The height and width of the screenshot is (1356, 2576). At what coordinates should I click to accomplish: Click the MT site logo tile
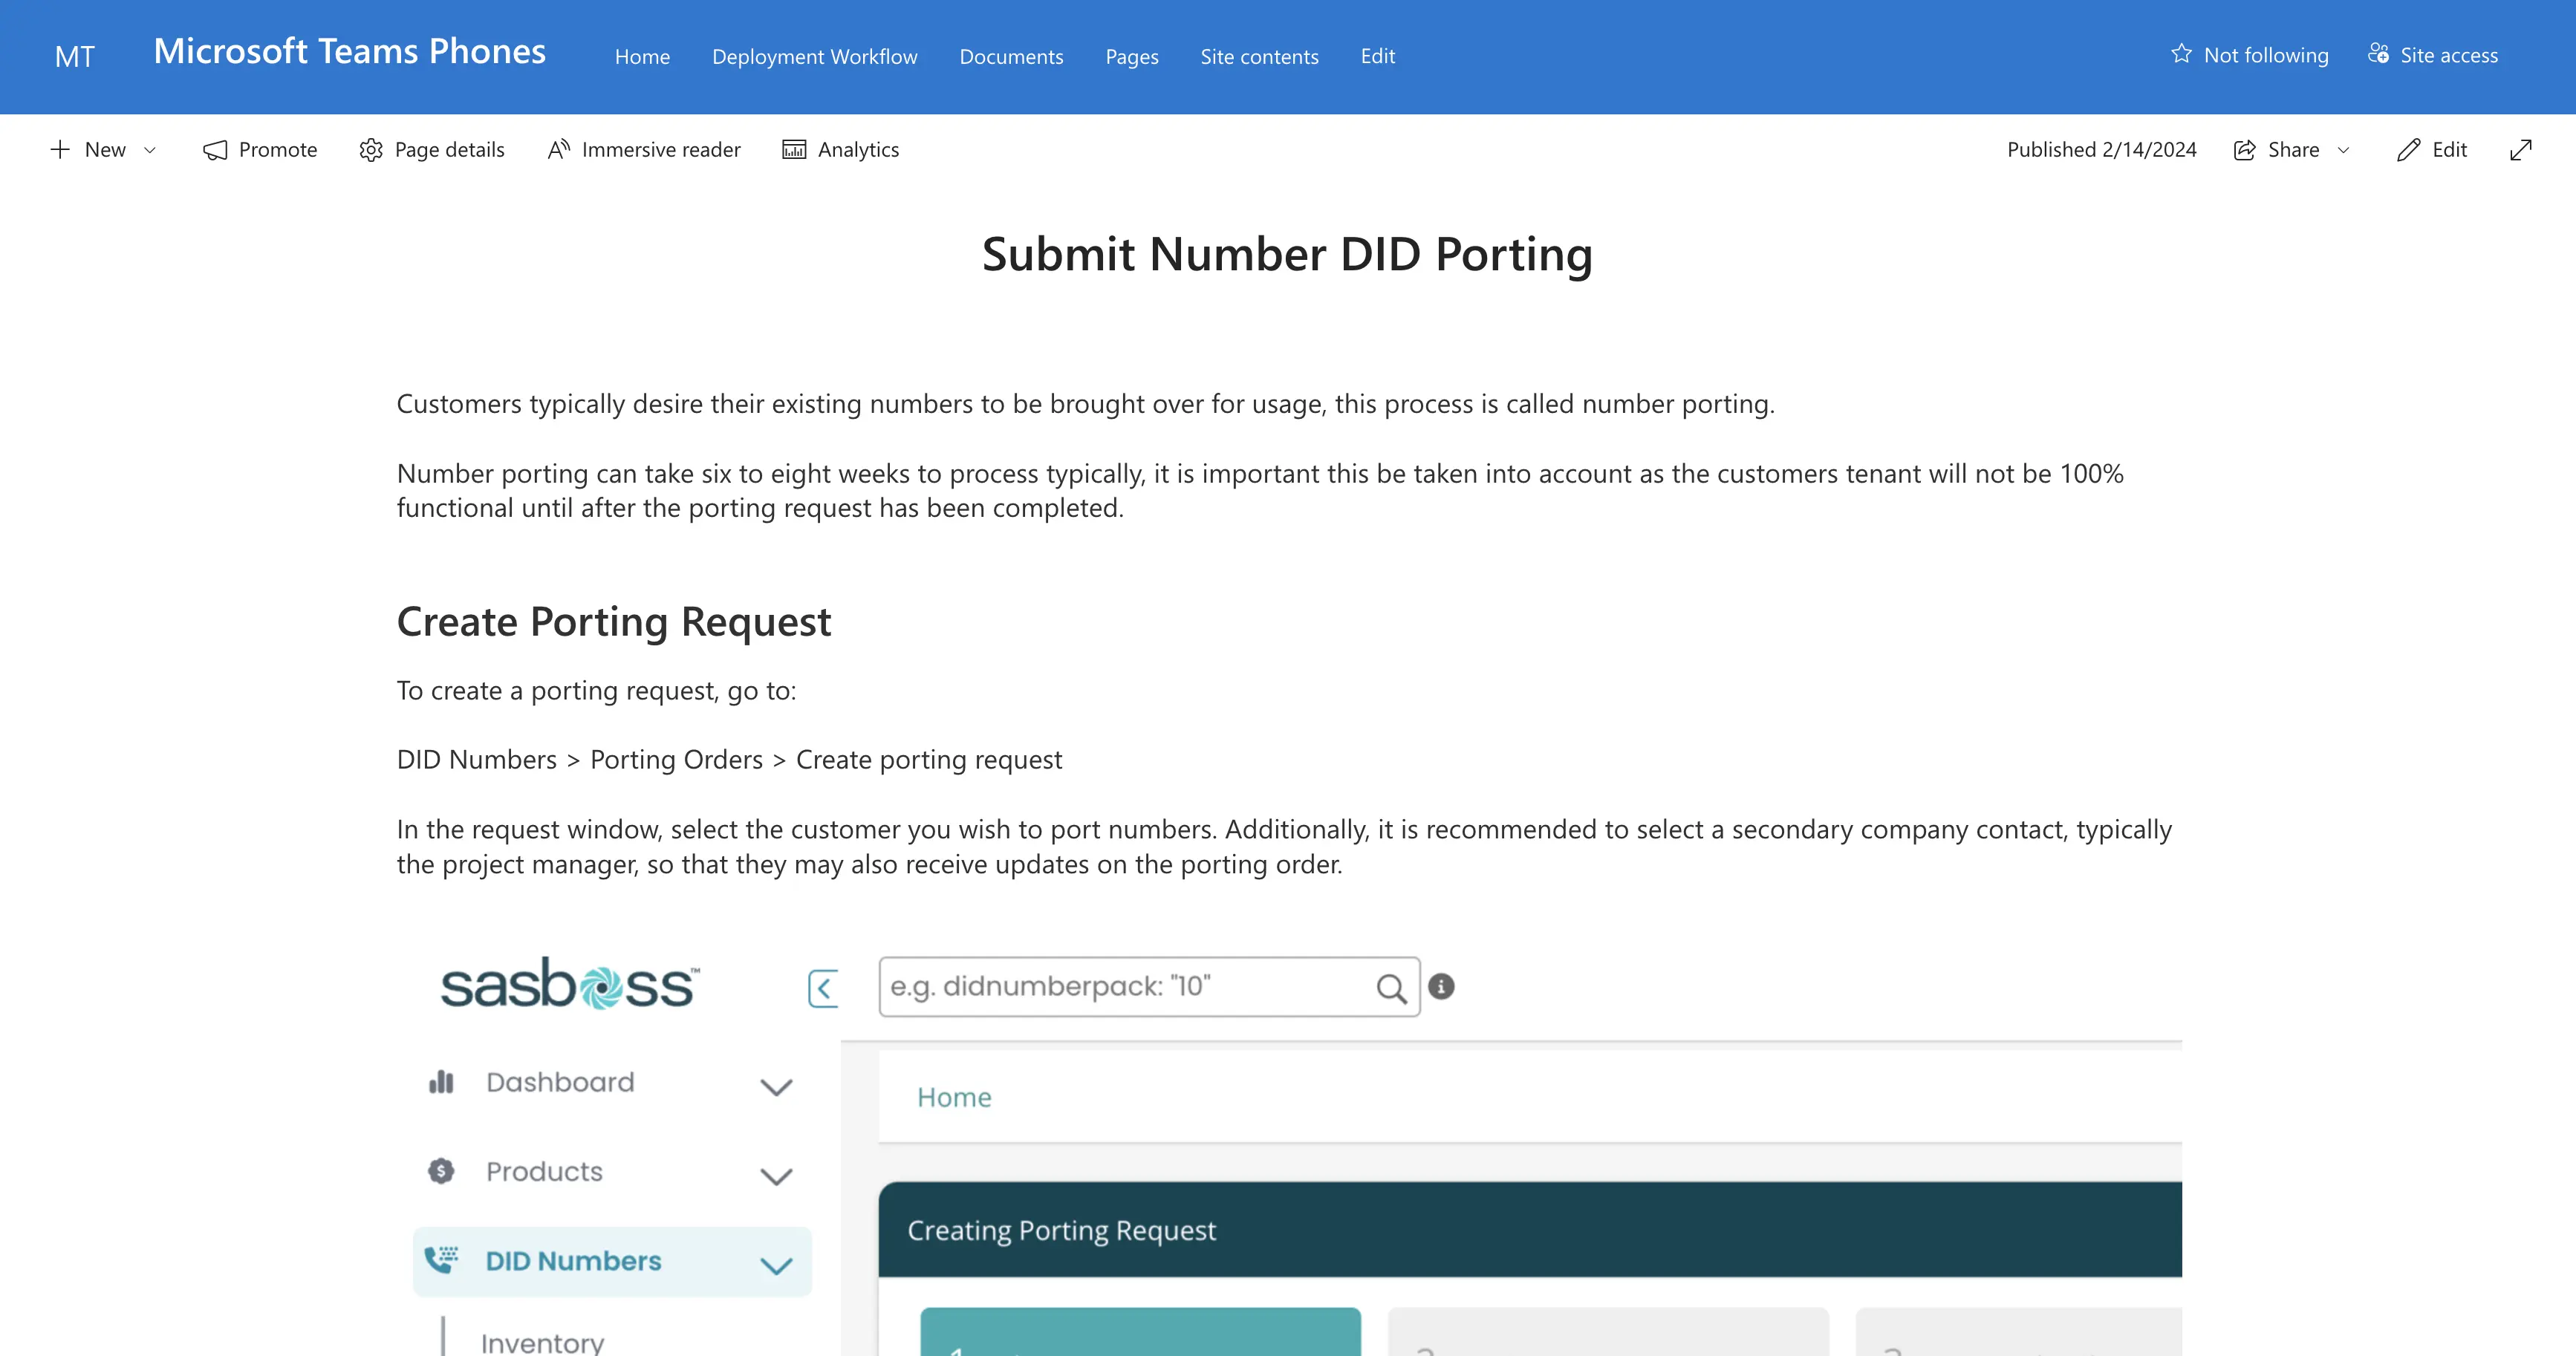coord(75,56)
